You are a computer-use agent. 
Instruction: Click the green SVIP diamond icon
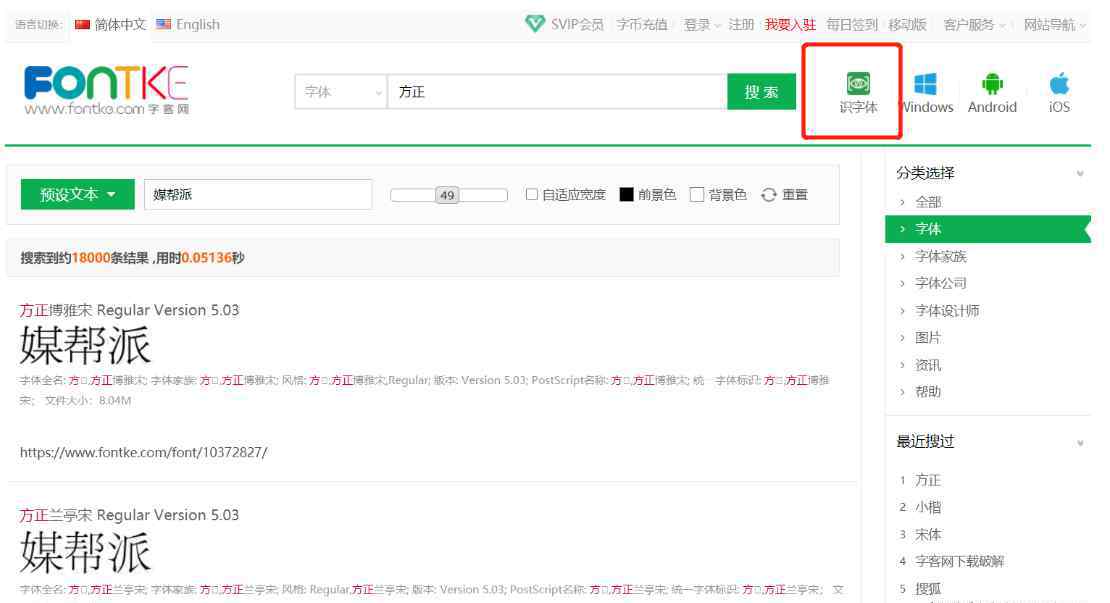coord(534,24)
